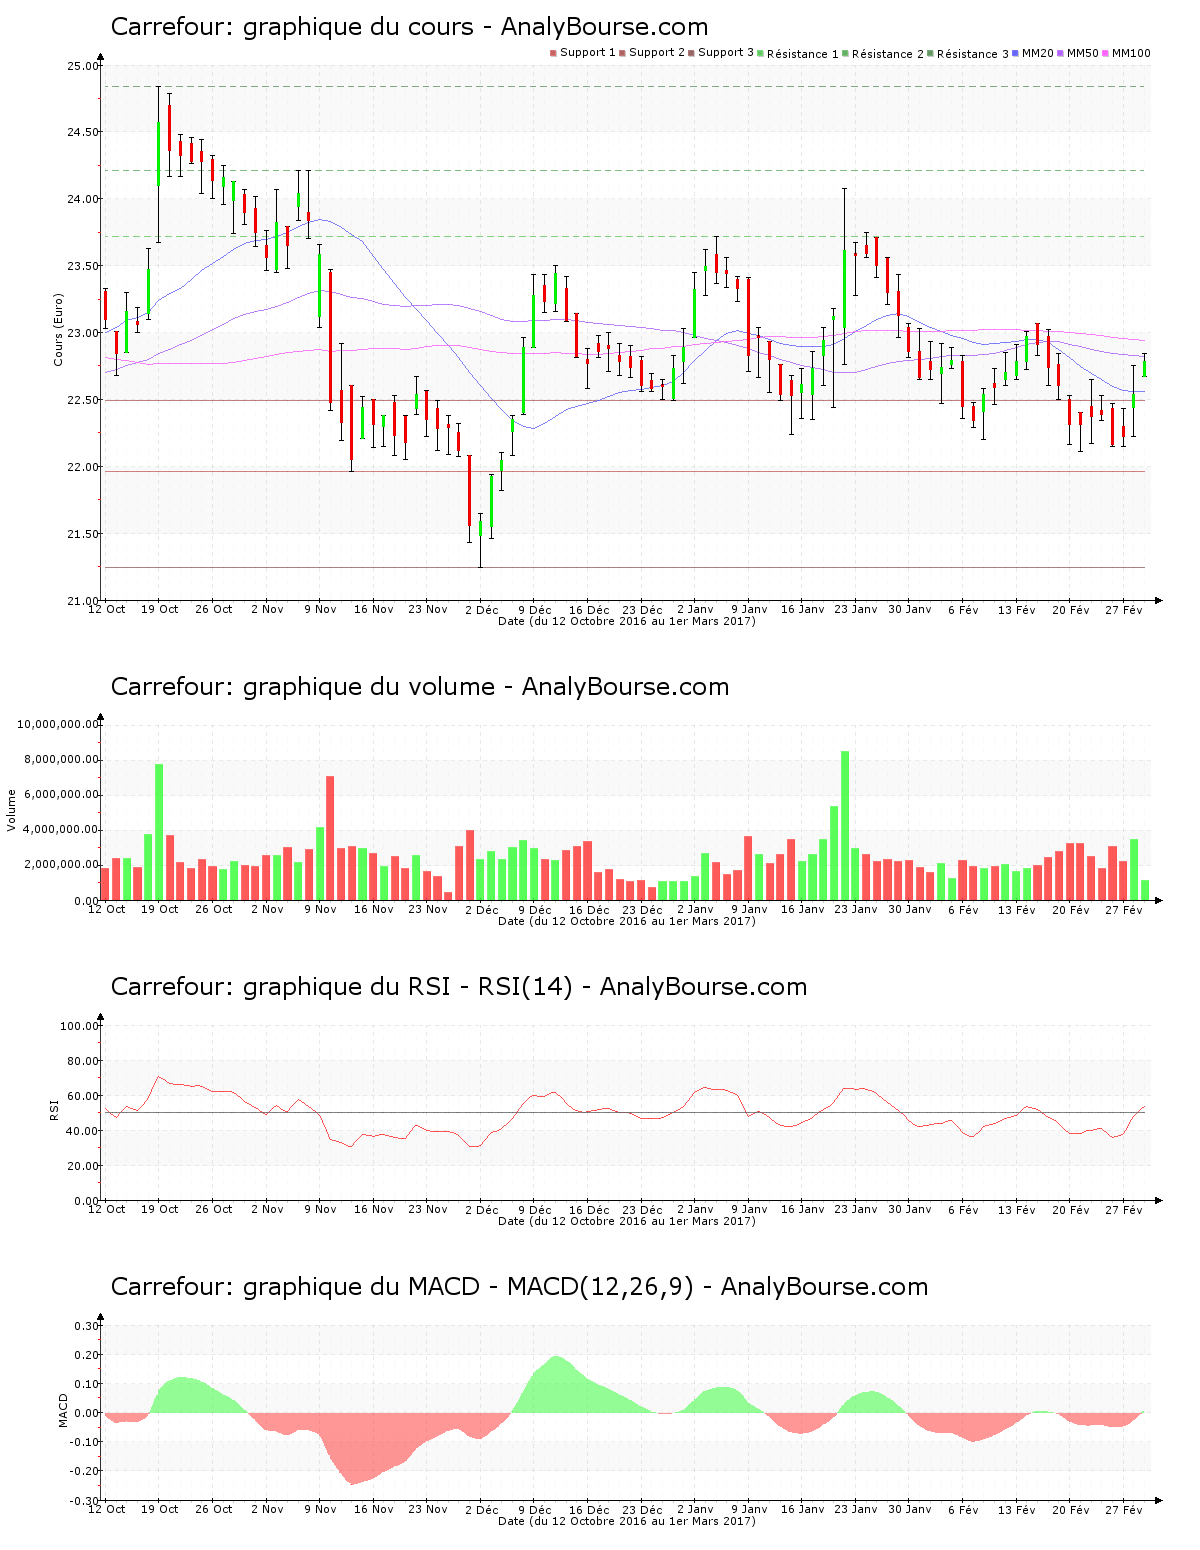This screenshot has height=1550, width=1200.
Task: Select the Support 2 legend label
Action: (657, 53)
